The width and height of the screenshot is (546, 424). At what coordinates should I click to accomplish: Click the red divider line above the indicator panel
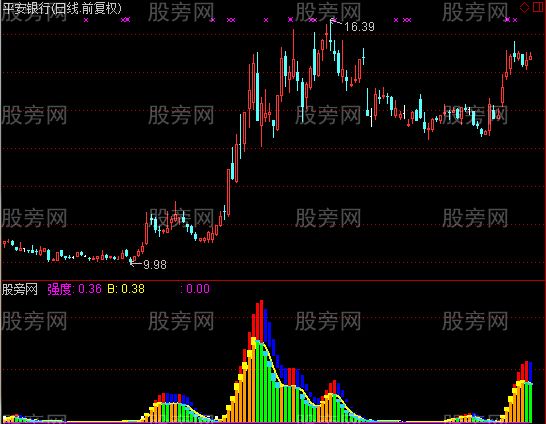273,280
